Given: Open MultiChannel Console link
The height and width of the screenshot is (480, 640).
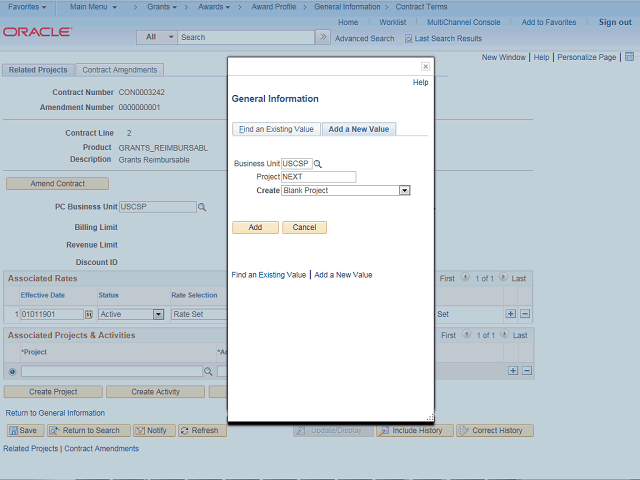Looking at the screenshot, I should [x=463, y=22].
